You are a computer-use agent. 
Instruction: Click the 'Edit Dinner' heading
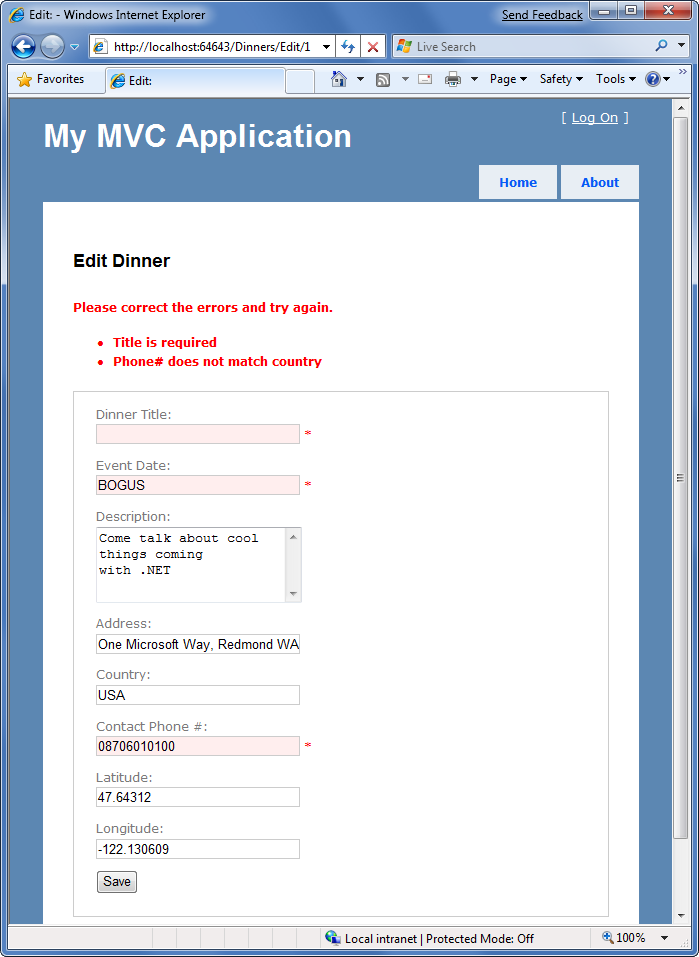[x=121, y=261]
